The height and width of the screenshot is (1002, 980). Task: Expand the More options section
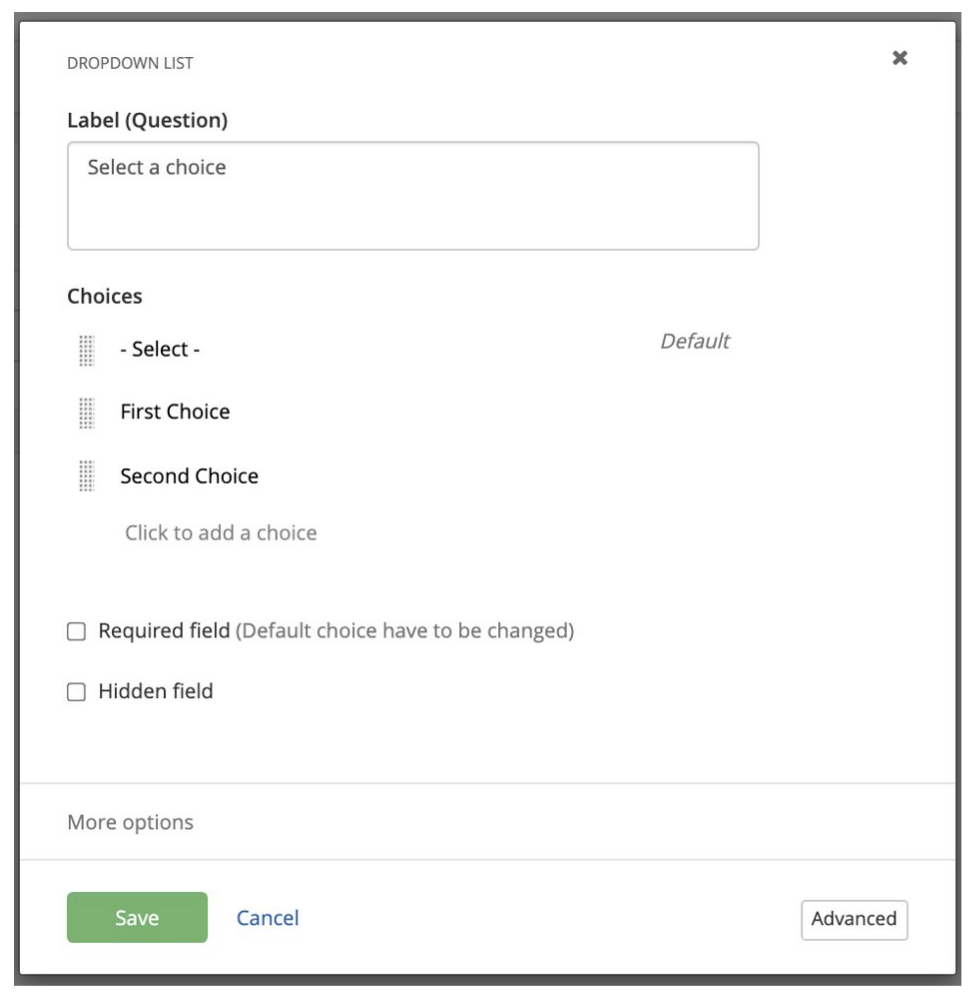pos(130,823)
